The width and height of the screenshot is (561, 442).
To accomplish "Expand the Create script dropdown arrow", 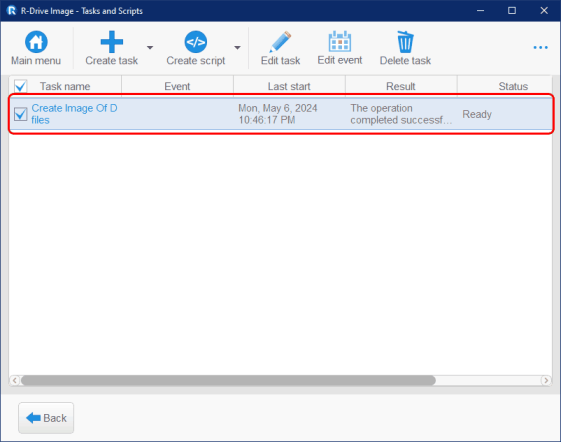I will click(237, 47).
